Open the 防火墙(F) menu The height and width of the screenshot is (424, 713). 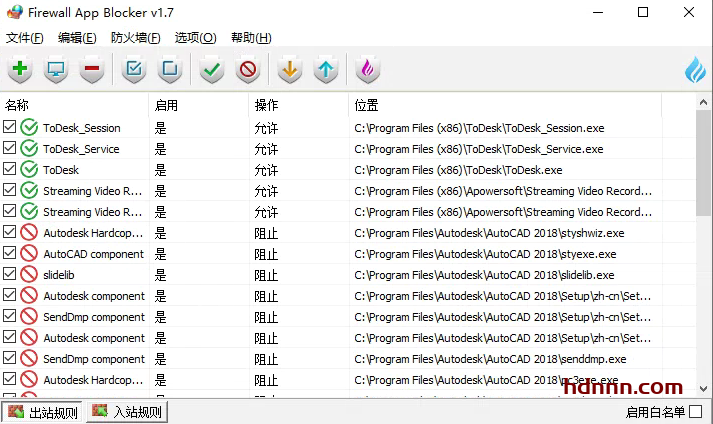click(136, 38)
